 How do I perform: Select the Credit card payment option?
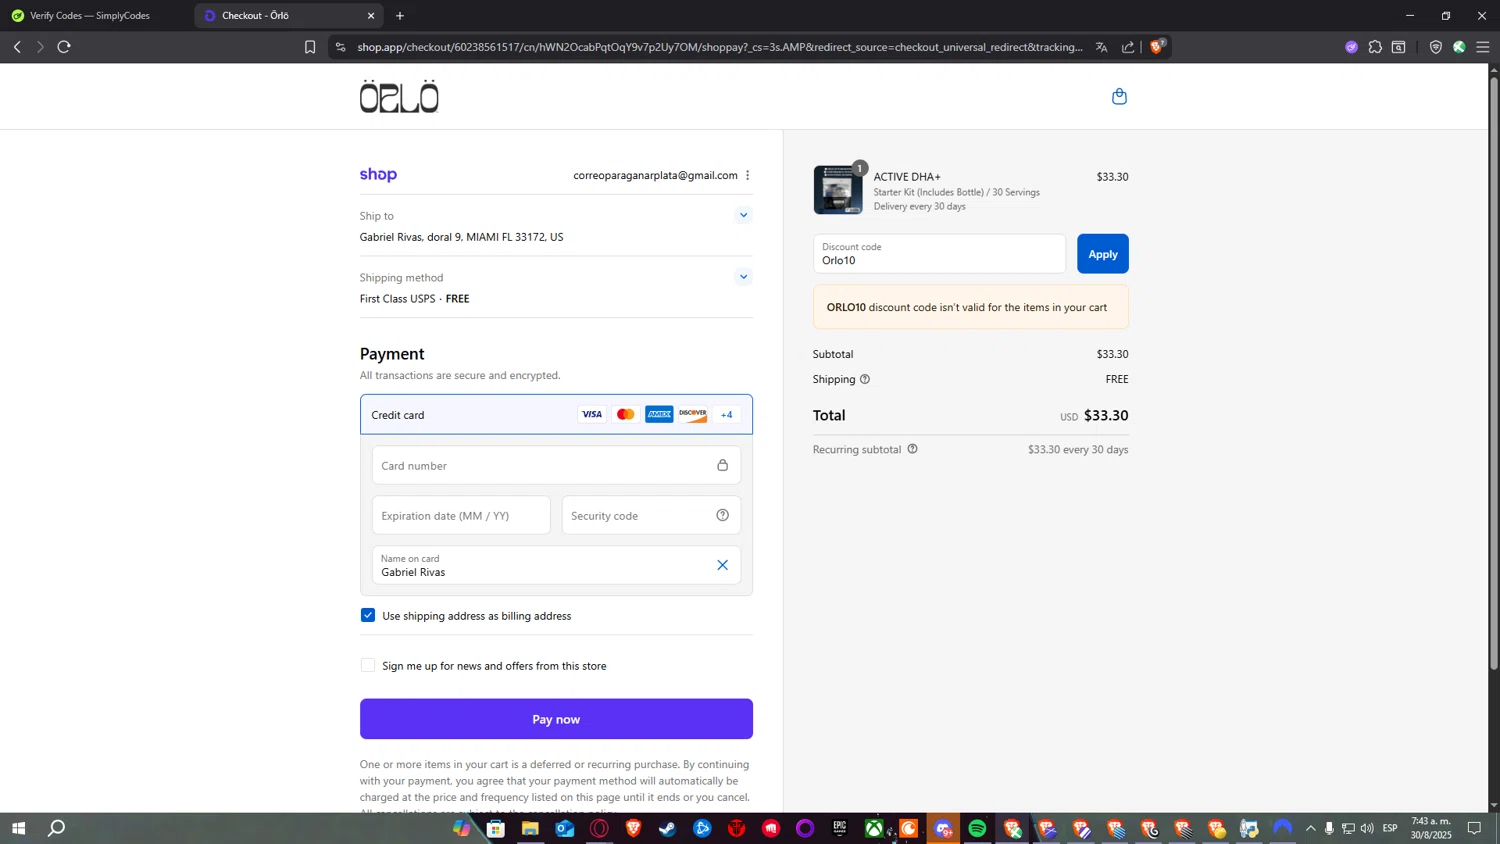(556, 414)
